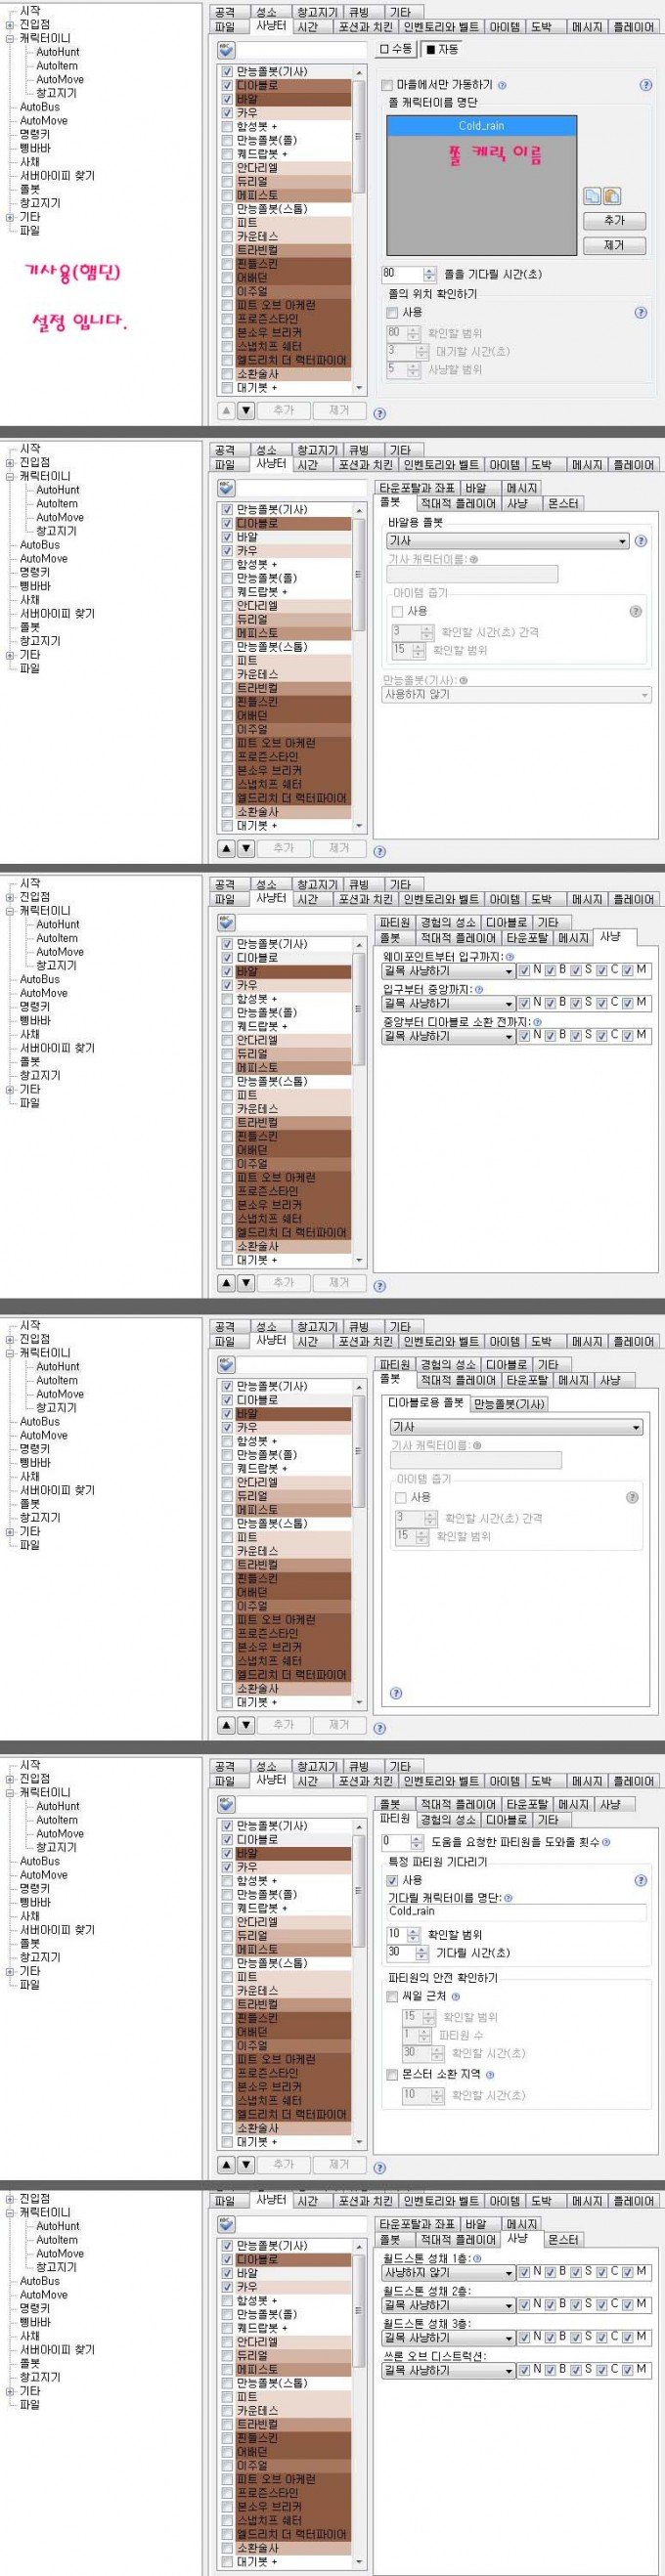Click the 추가 button beside the Cold_rain list
The height and width of the screenshot is (2576, 665).
614,221
